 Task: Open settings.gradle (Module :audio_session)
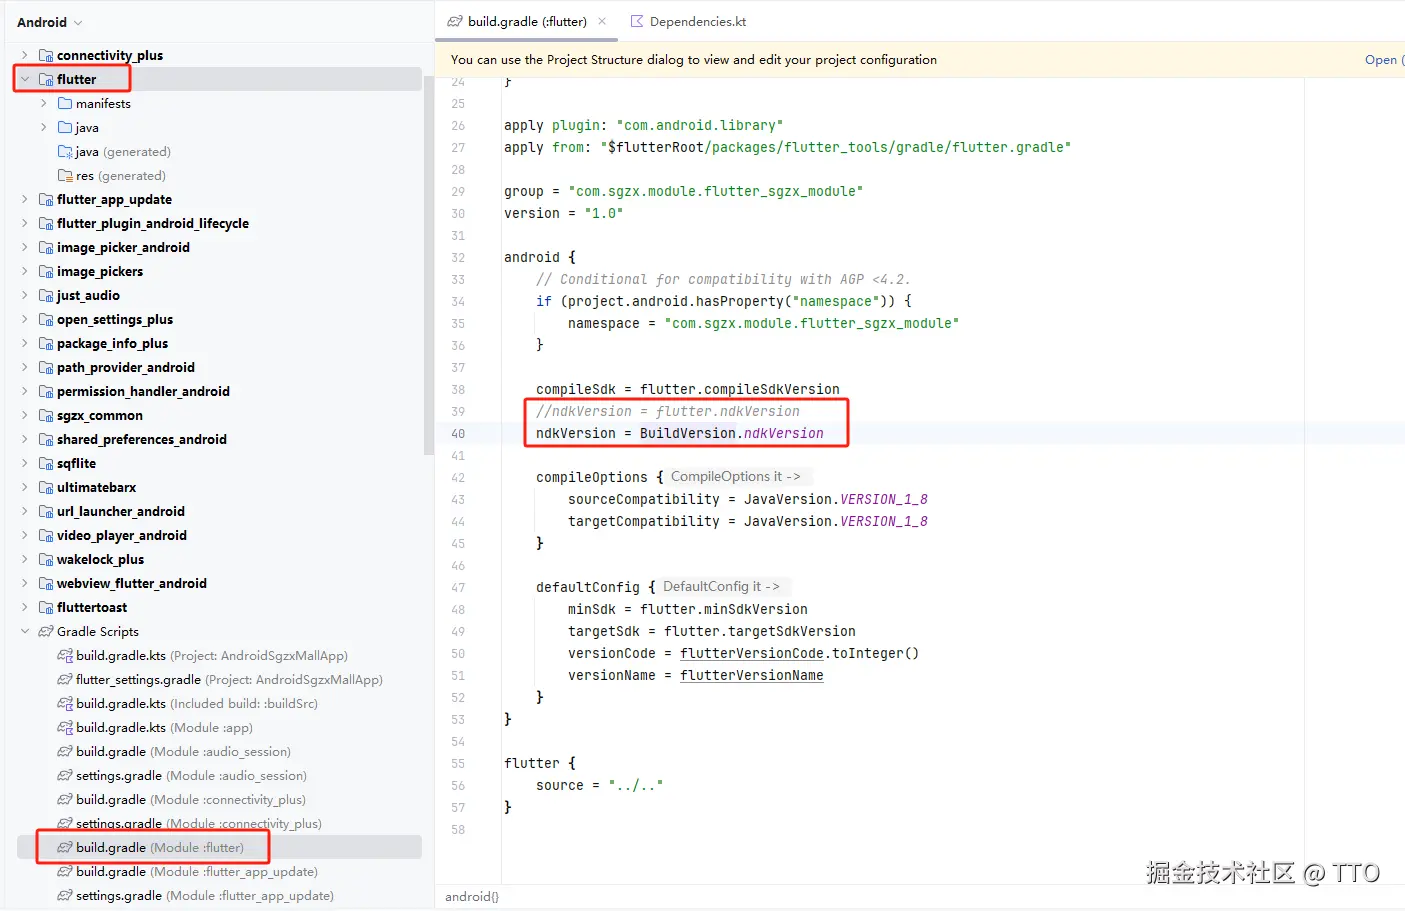pos(192,775)
